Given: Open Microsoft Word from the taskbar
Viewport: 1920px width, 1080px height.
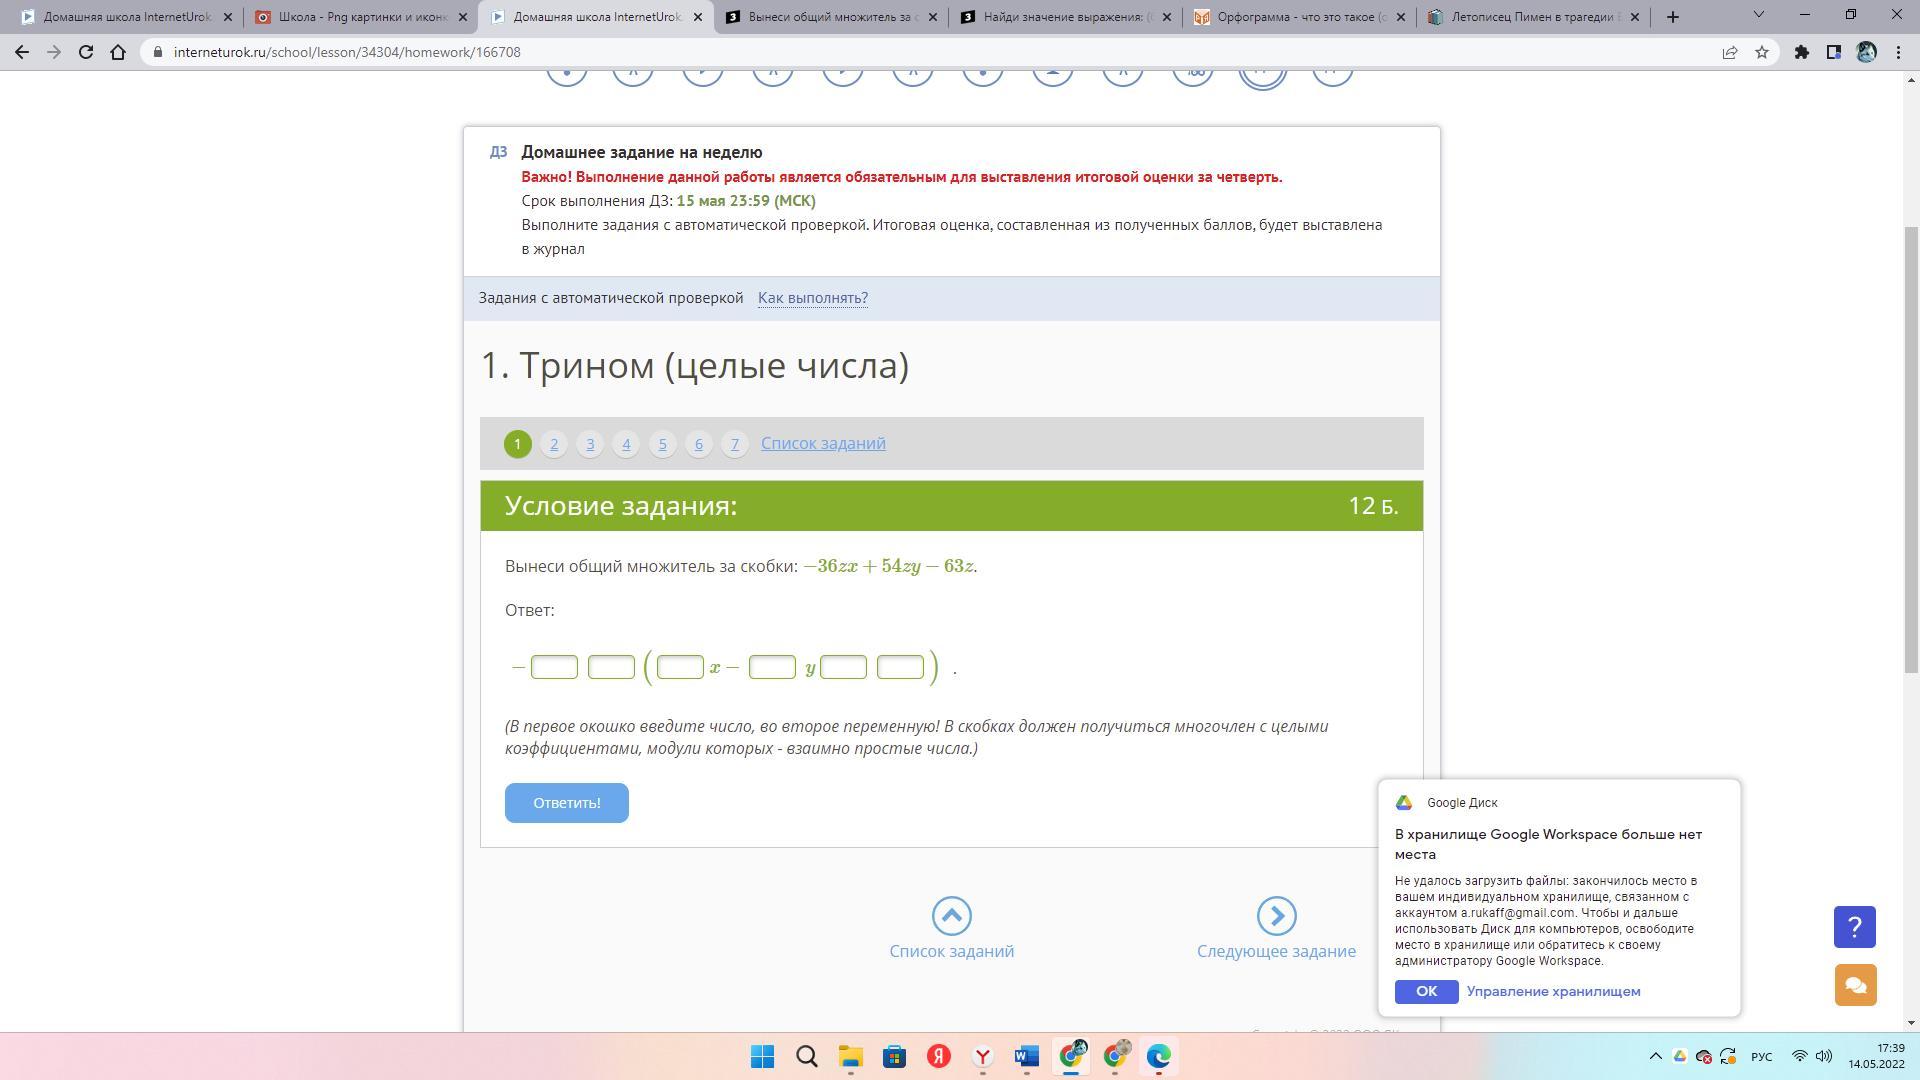Looking at the screenshot, I should click(1026, 1056).
